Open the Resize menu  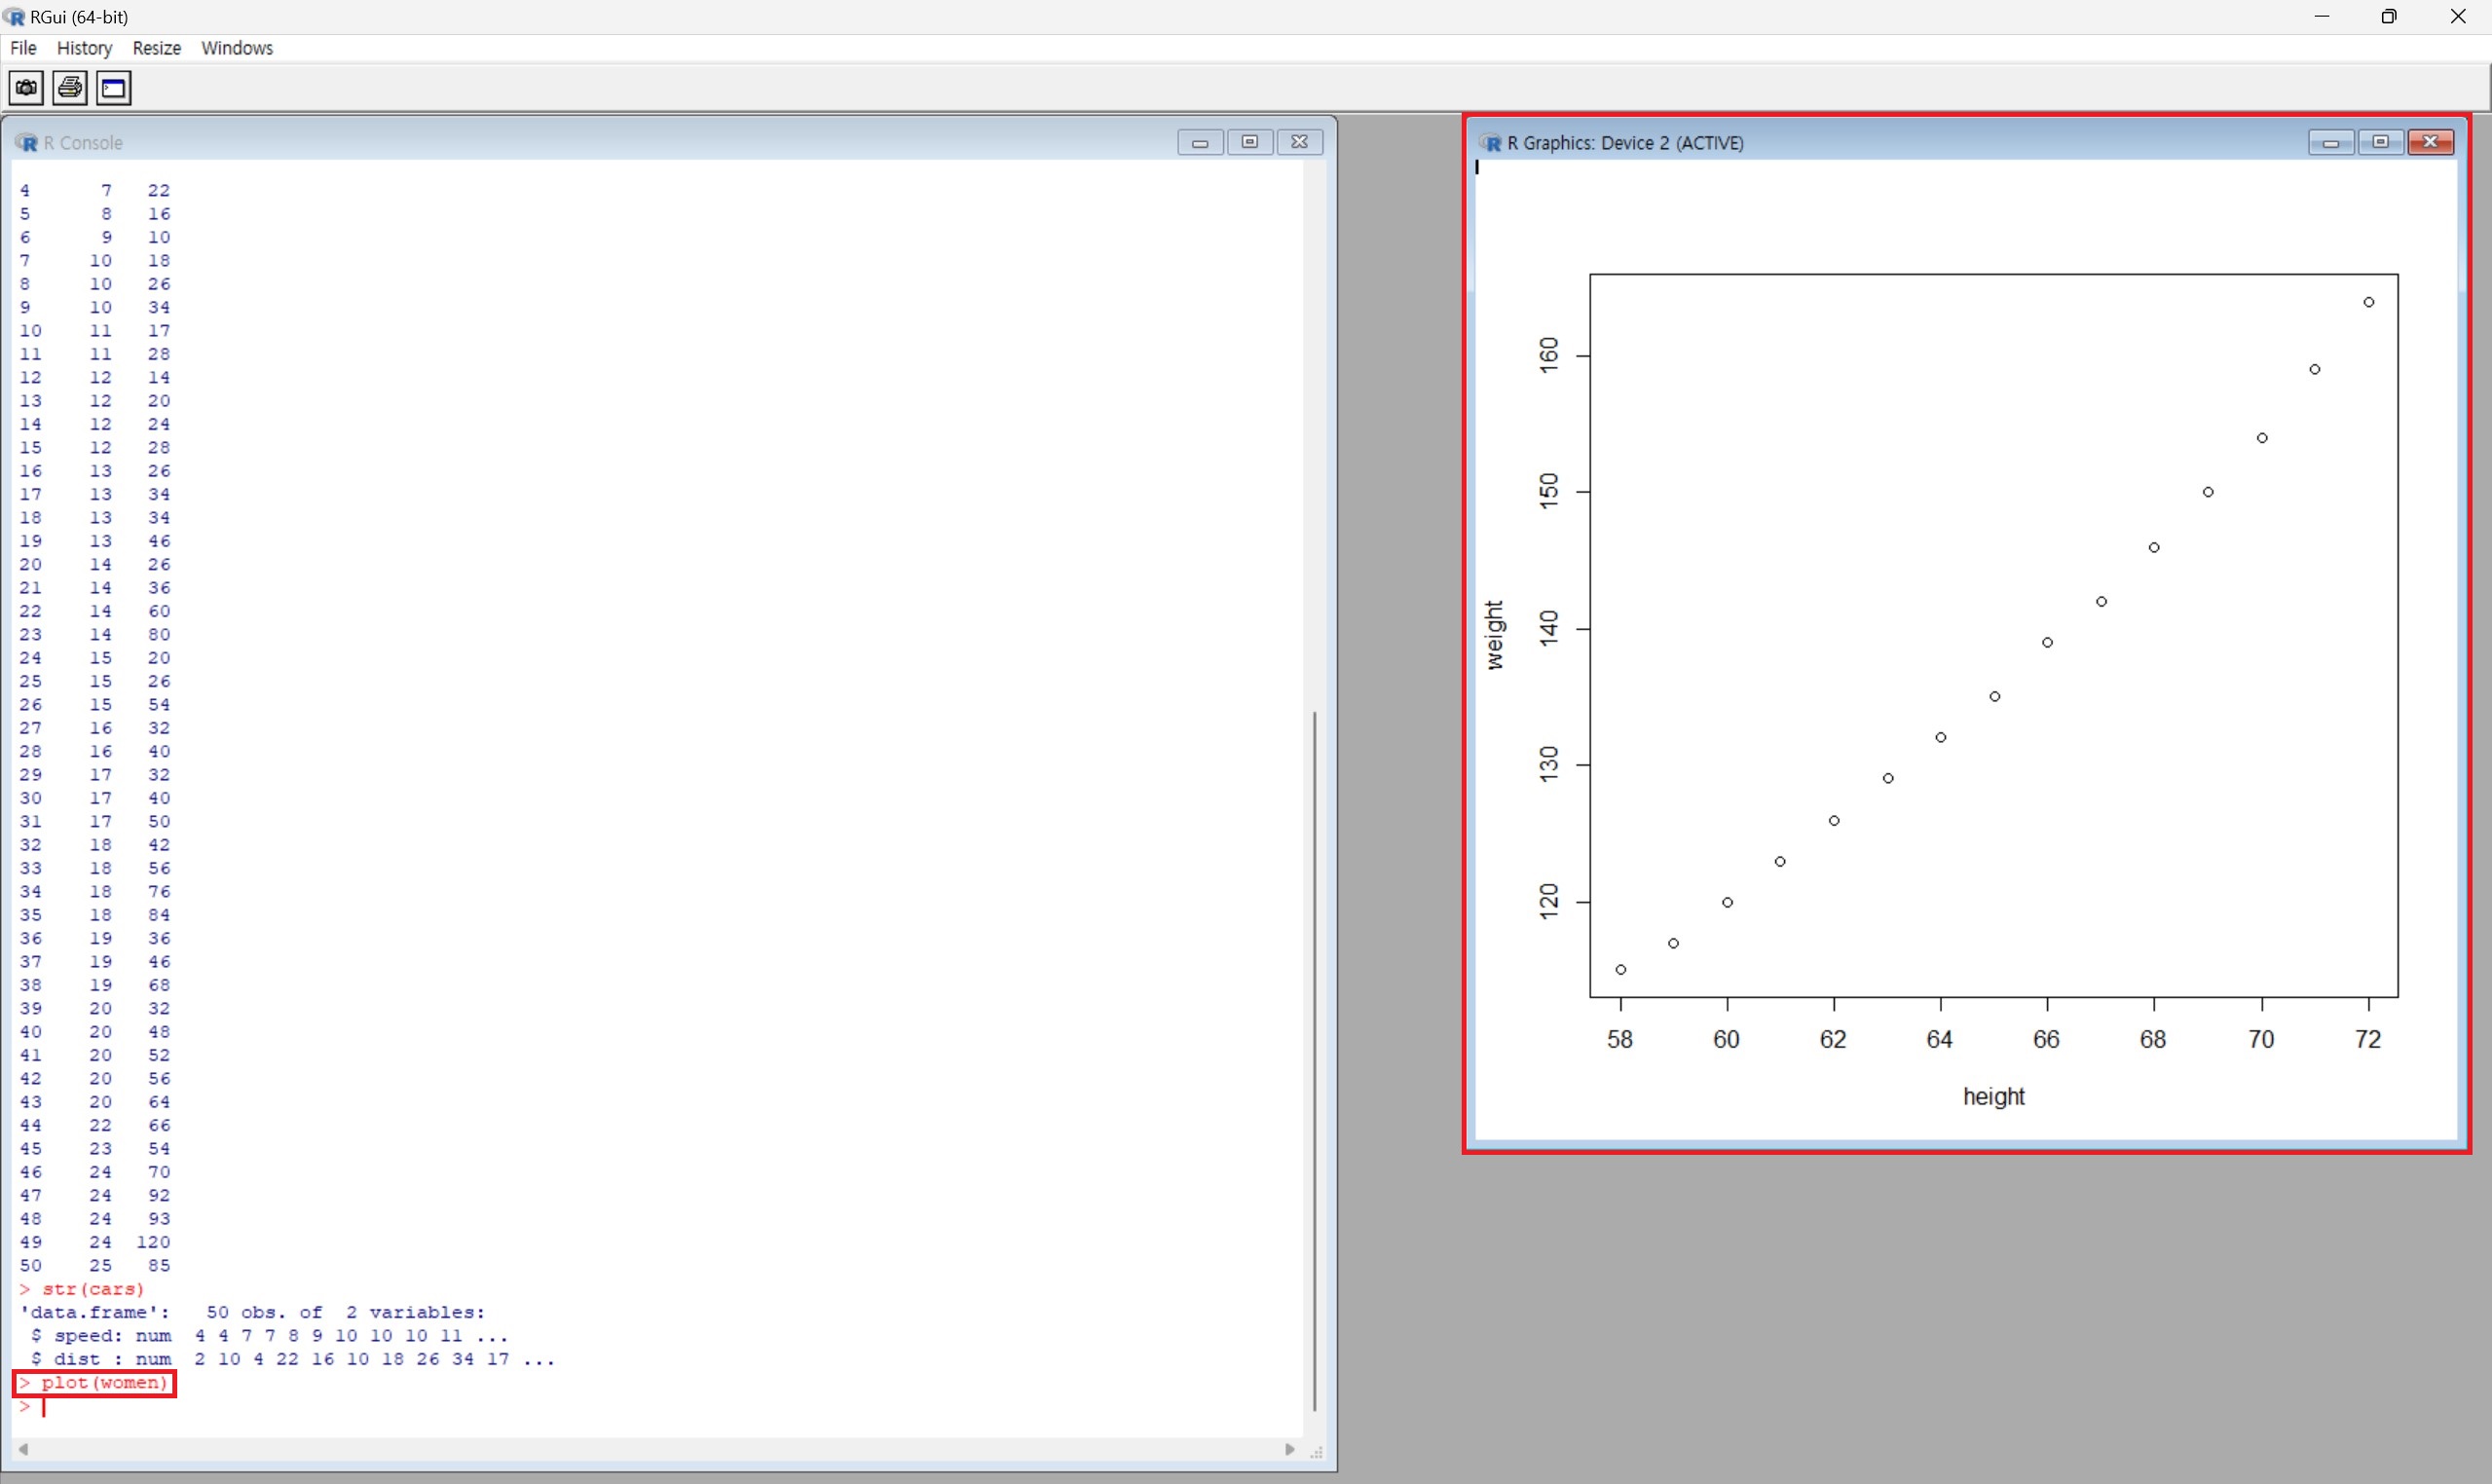click(x=156, y=48)
